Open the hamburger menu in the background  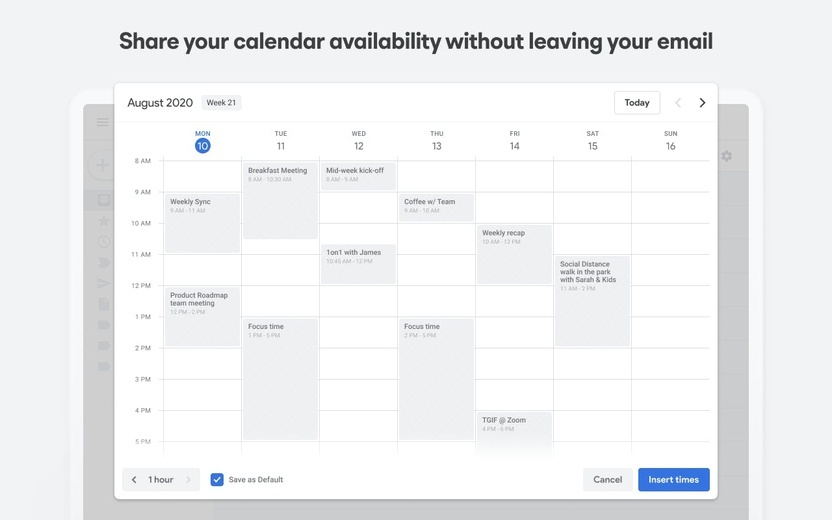[102, 122]
